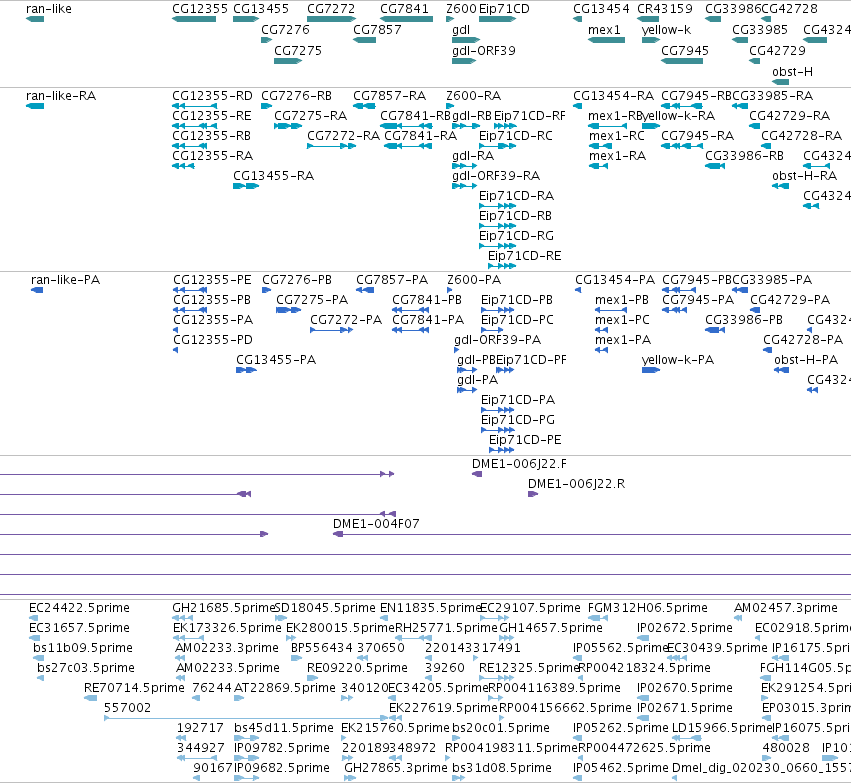This screenshot has width=851, height=783.
Task: Select the CG13454-RA transcript label
Action: point(613,96)
